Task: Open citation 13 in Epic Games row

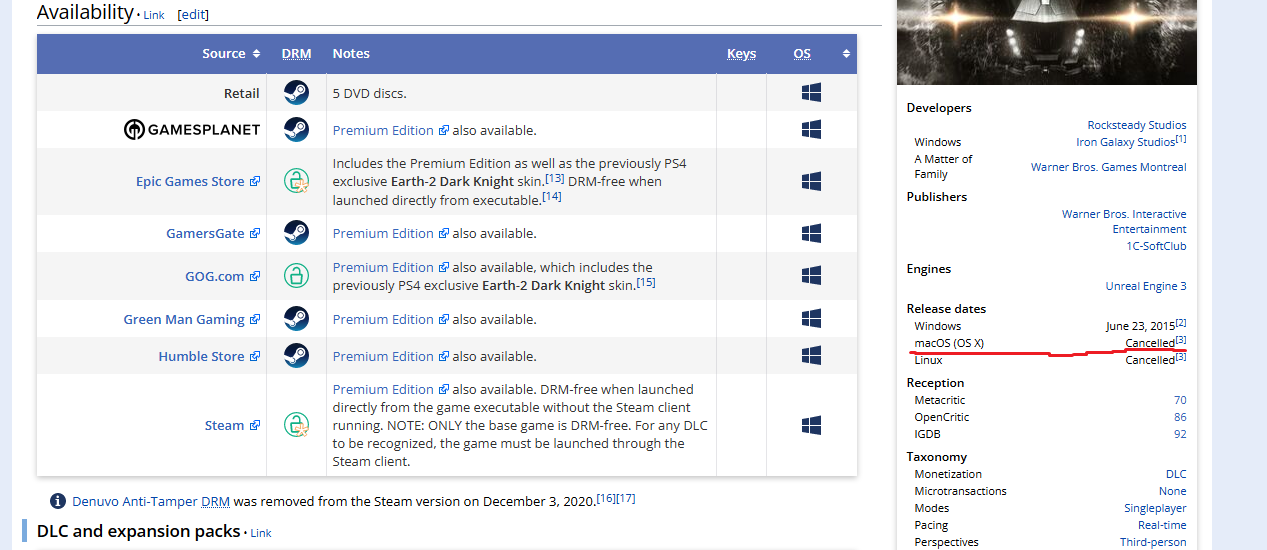Action: [555, 178]
